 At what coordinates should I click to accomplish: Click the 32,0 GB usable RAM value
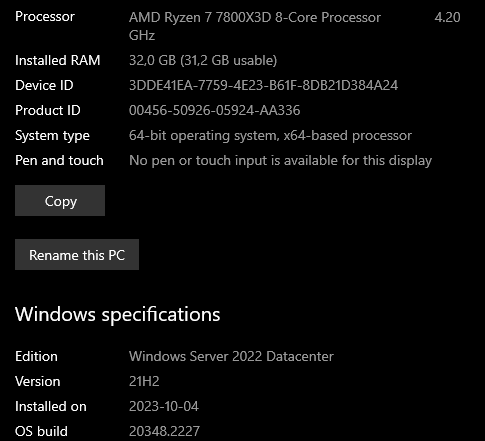click(x=203, y=60)
